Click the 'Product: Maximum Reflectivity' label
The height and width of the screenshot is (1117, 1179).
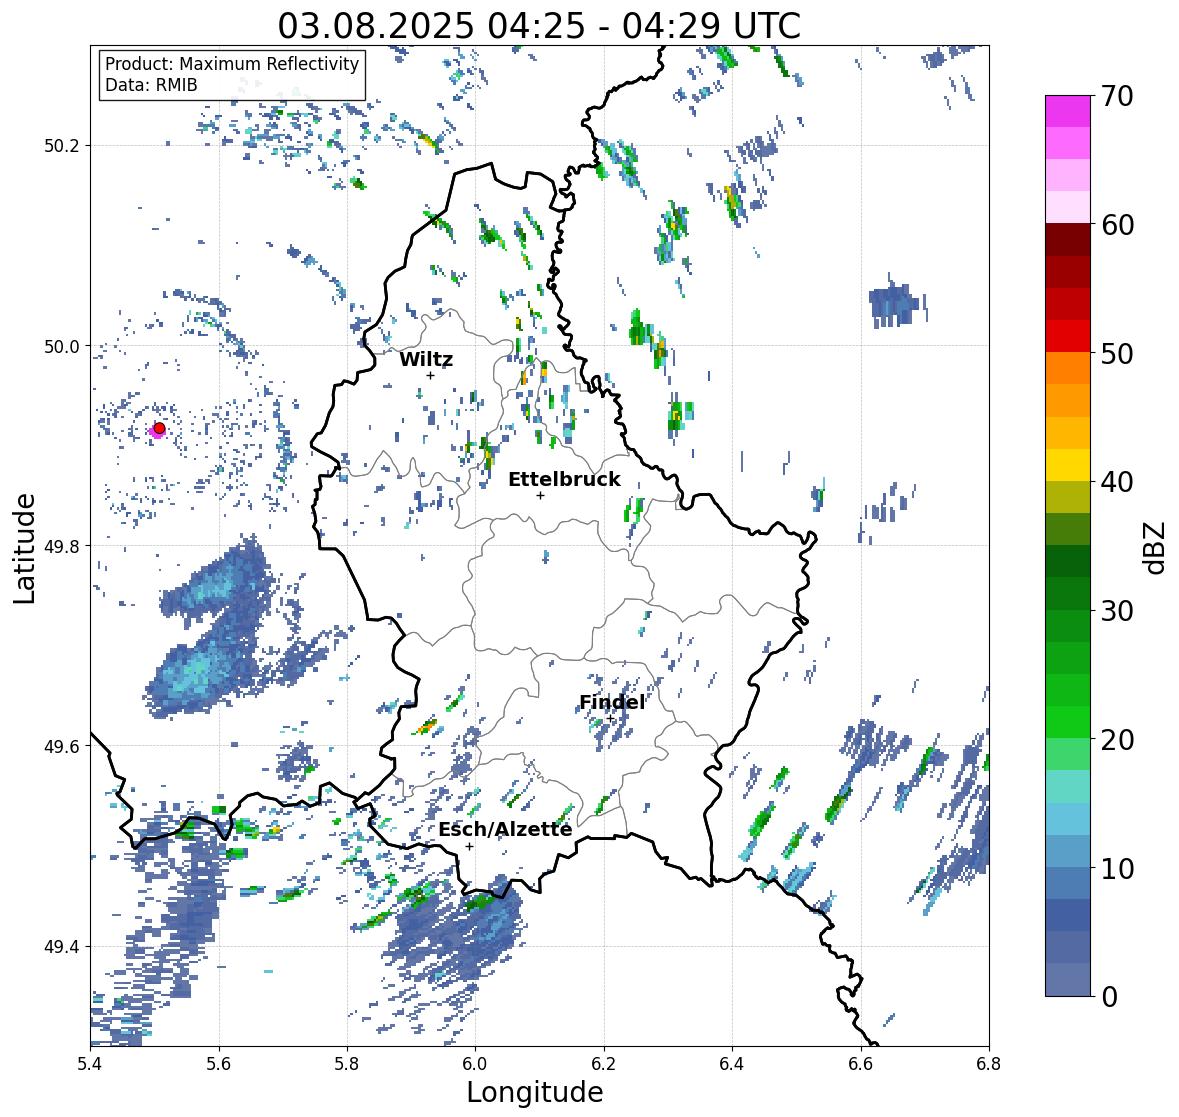[232, 64]
